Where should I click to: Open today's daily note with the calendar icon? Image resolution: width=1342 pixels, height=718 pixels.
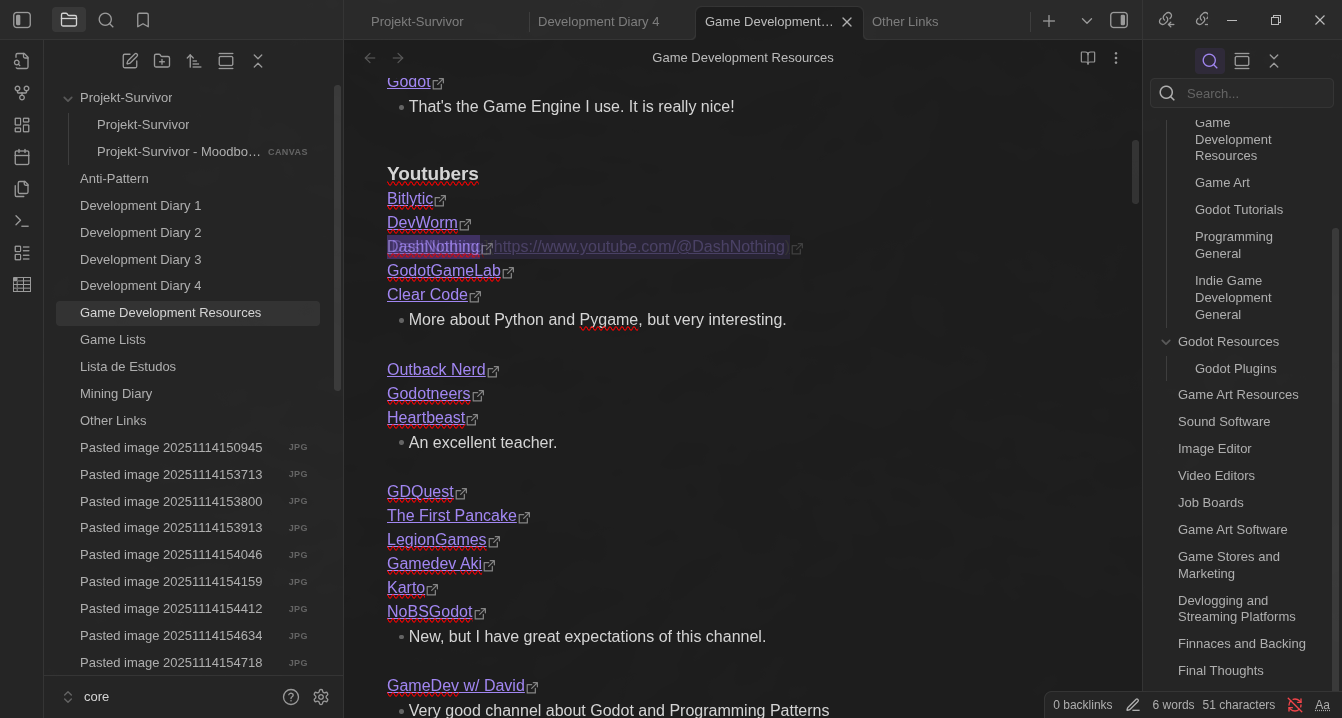coord(22,157)
